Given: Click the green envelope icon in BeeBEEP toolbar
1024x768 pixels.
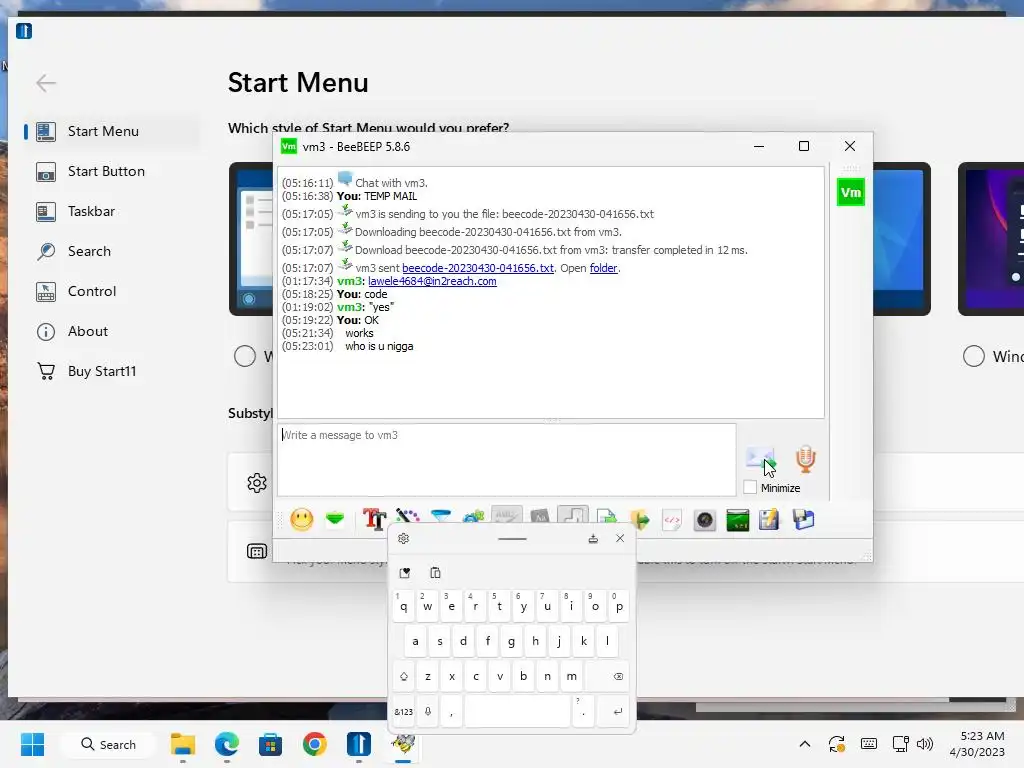Looking at the screenshot, I should (335, 519).
